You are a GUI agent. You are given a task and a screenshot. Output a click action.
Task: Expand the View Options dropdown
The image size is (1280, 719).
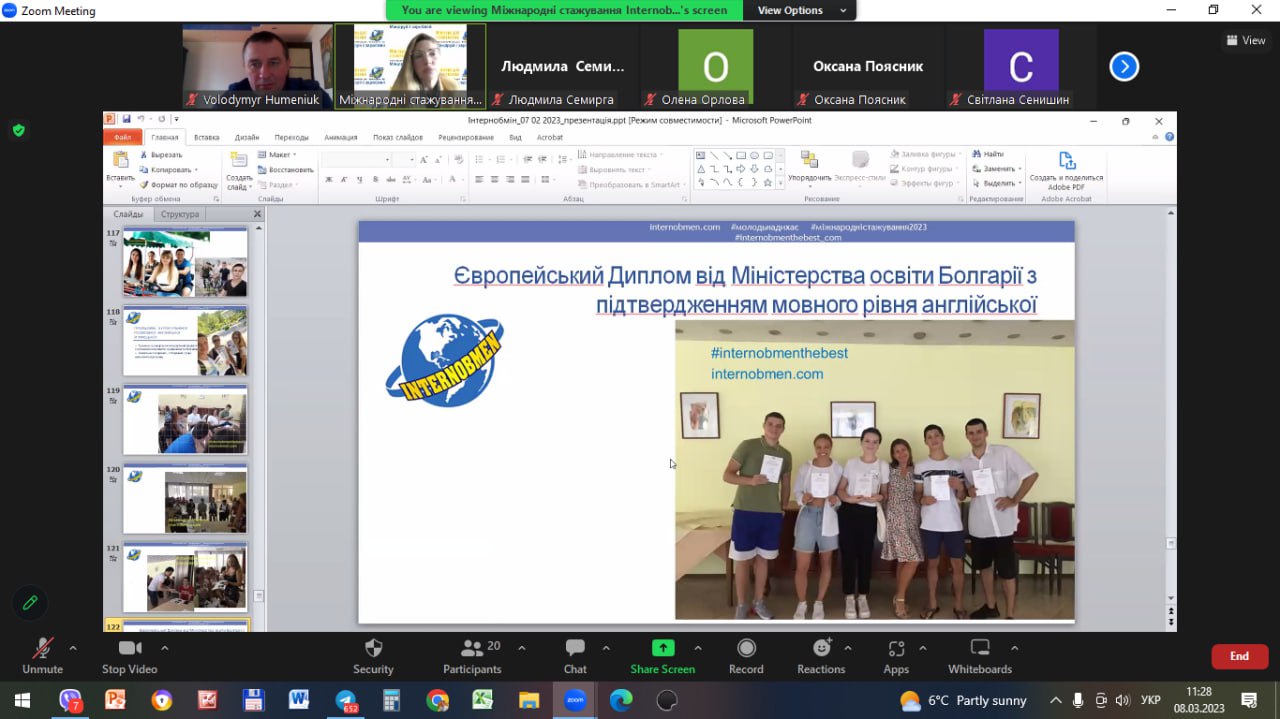[803, 10]
